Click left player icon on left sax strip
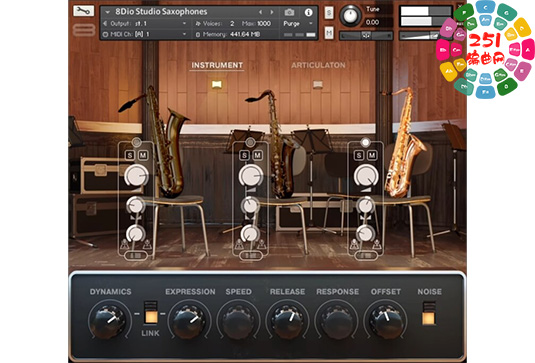The width and height of the screenshot is (535, 363). point(124,244)
